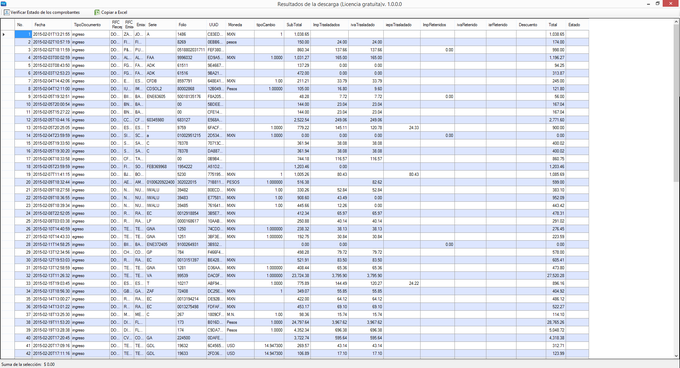
Task: Click the Descuento column header
Action: (x=531, y=25)
